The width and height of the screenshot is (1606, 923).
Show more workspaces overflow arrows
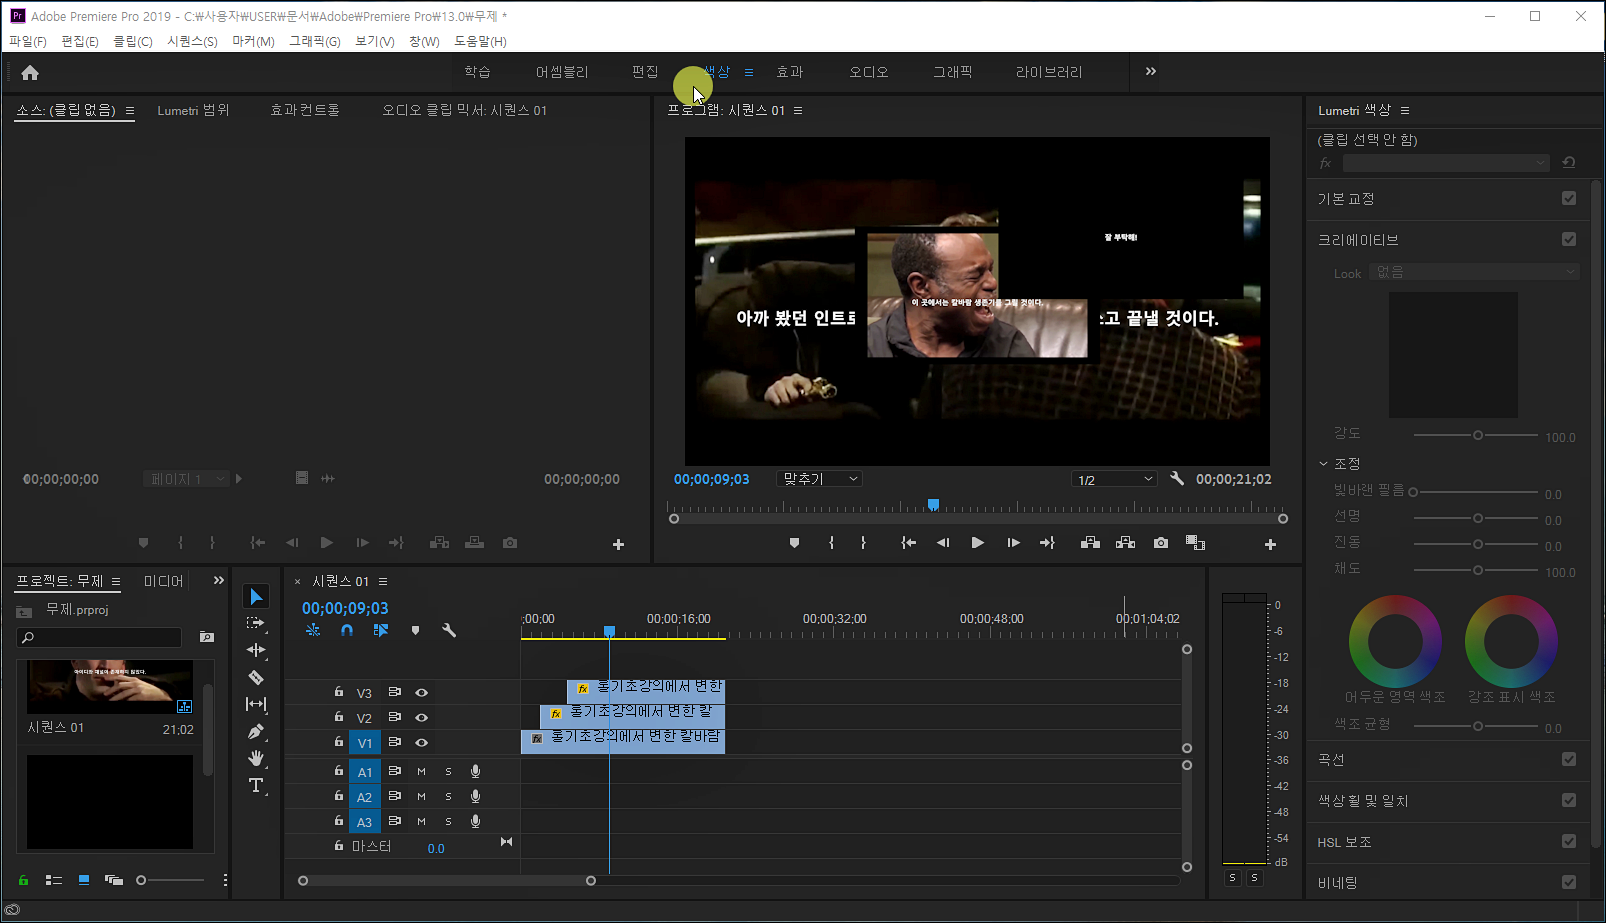click(1151, 71)
